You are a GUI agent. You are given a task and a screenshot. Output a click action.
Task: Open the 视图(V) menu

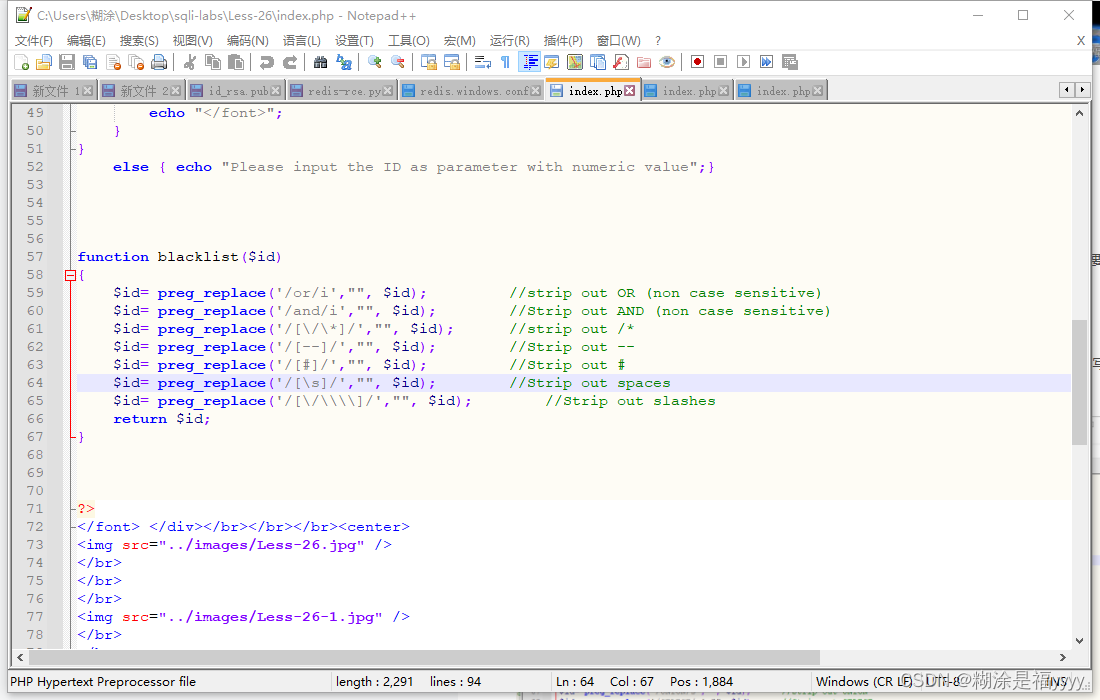coord(192,41)
